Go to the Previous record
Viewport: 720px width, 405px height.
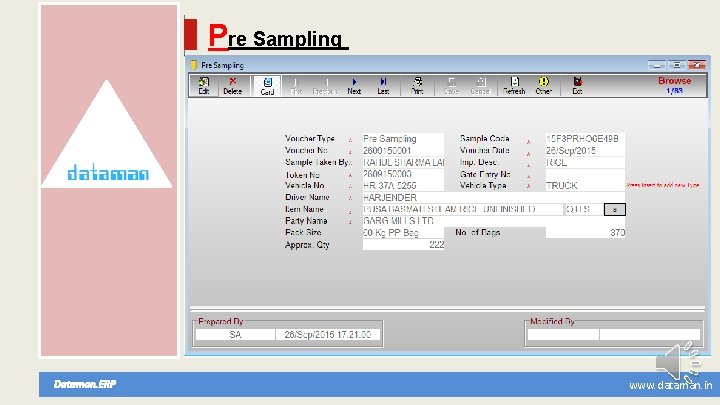(325, 86)
